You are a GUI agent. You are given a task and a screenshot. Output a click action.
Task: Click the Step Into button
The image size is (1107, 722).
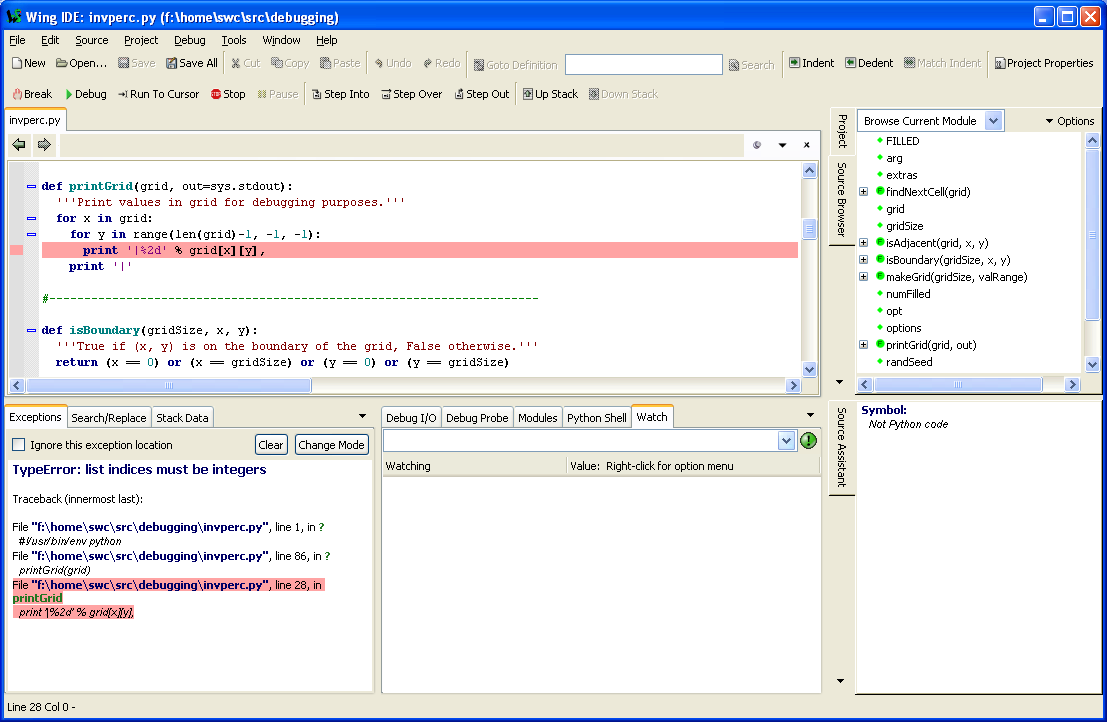coord(340,94)
